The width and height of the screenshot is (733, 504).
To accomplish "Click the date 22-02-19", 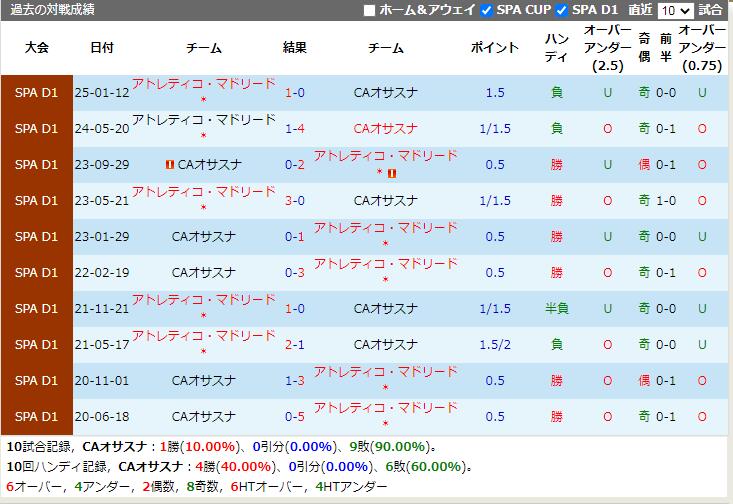I will point(102,273).
